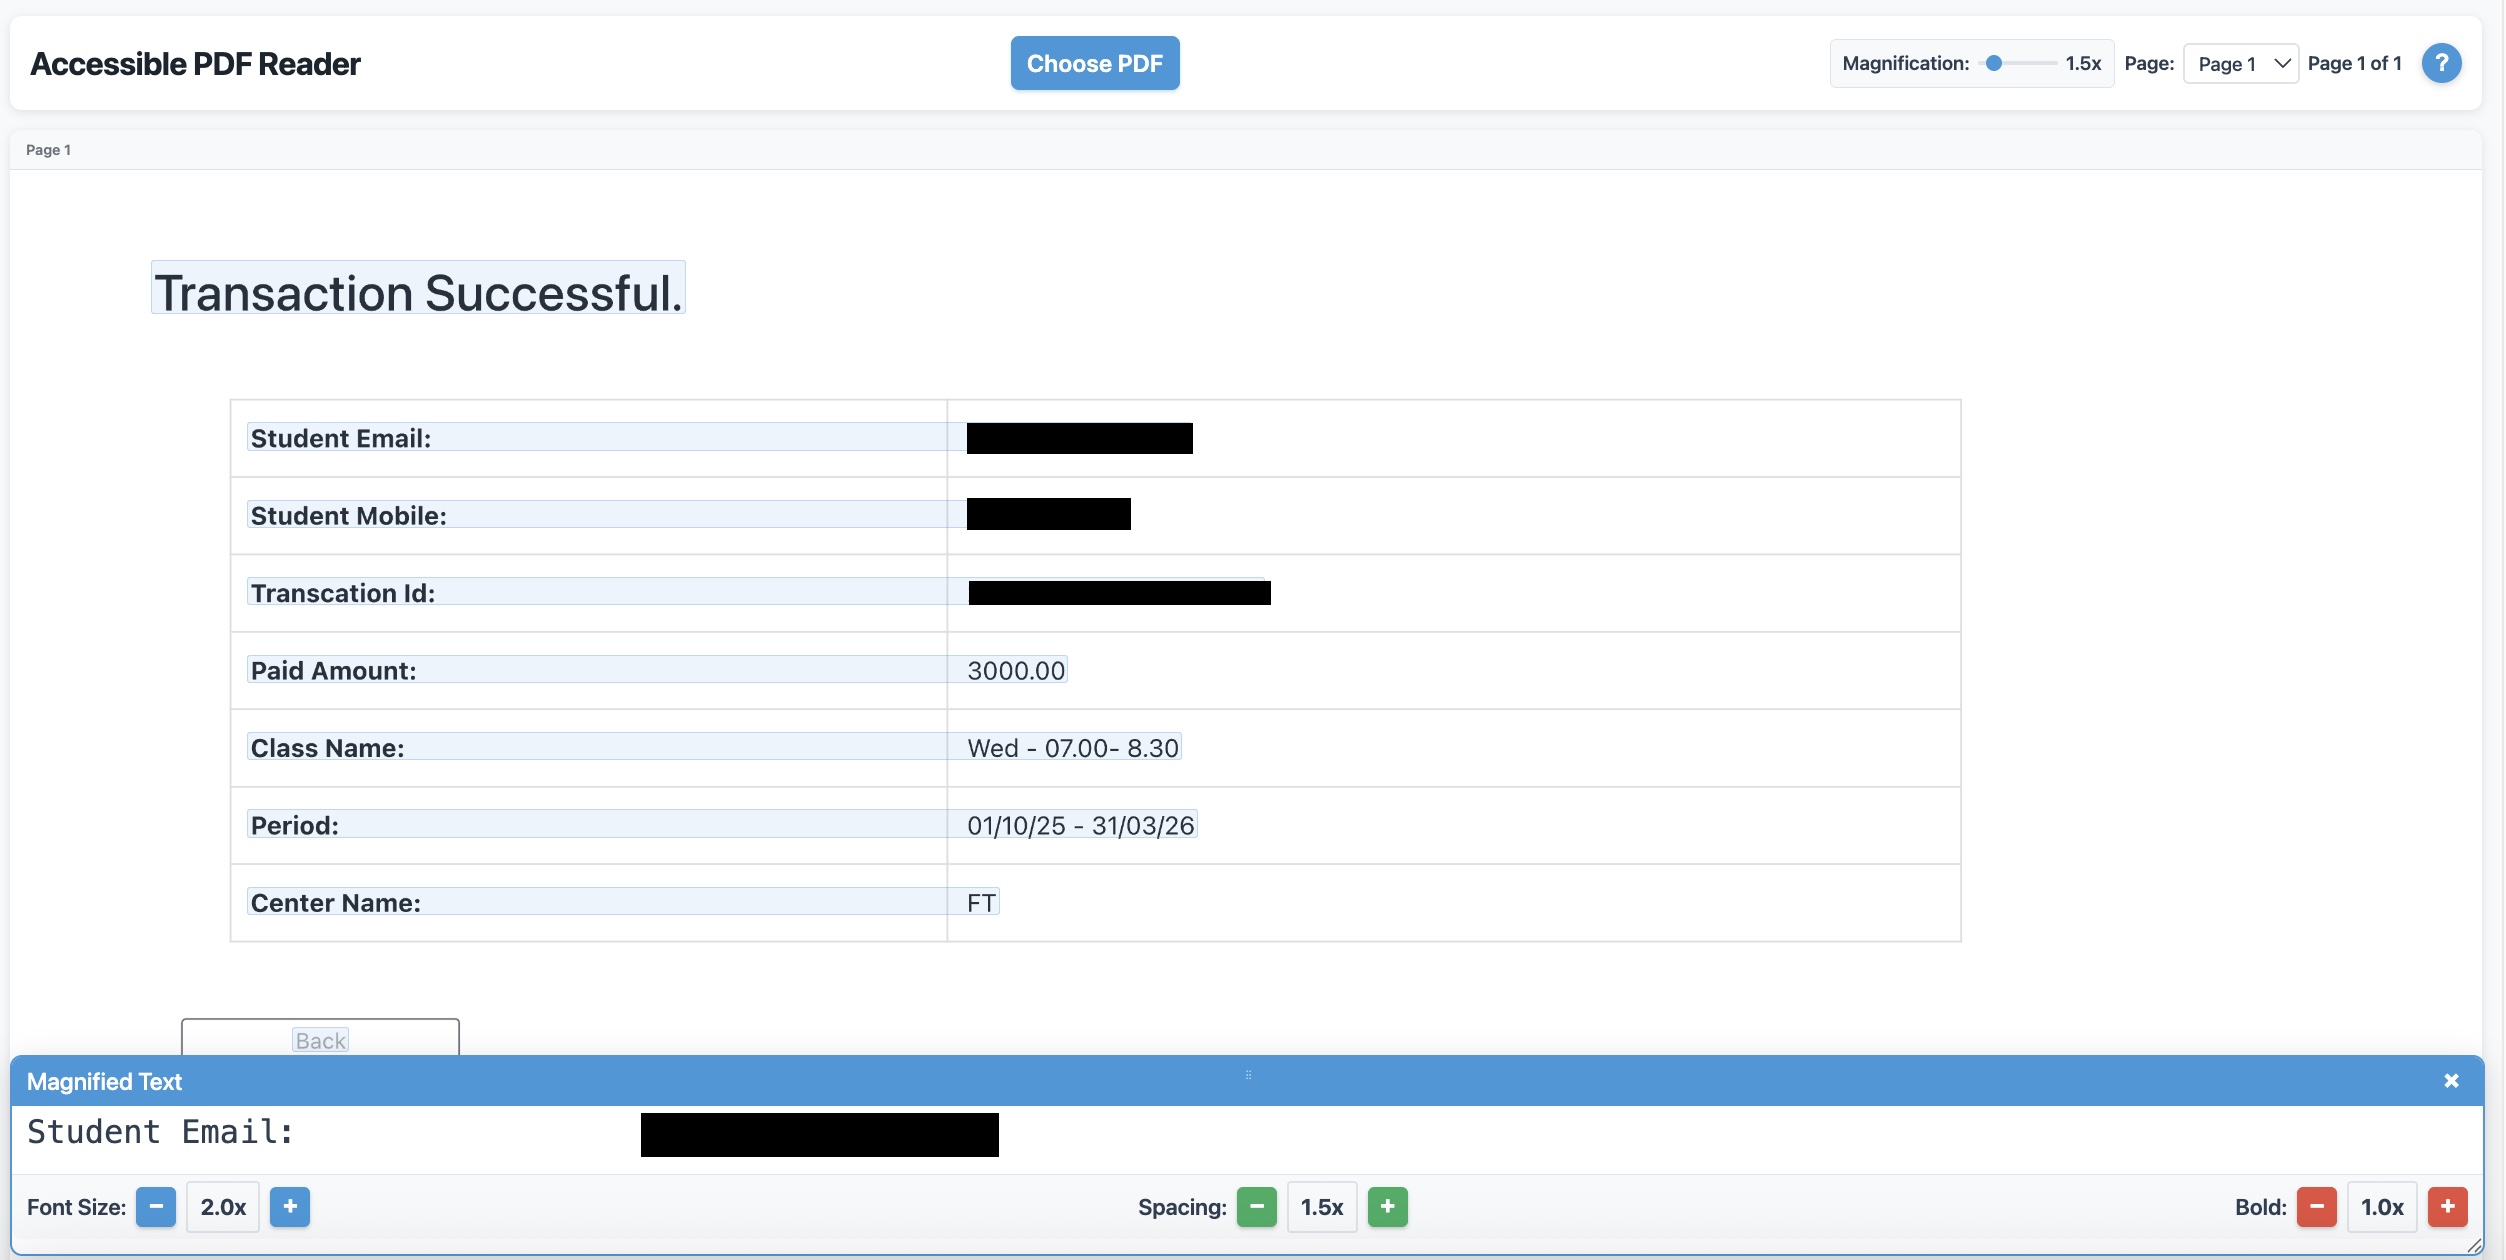Screen dimensions: 2506x1260
Task: Increase font size with plus button
Action: [290, 1207]
